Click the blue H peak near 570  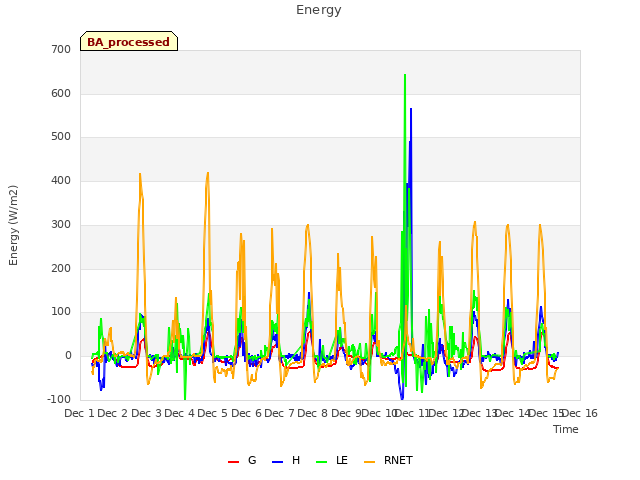[x=411, y=109]
